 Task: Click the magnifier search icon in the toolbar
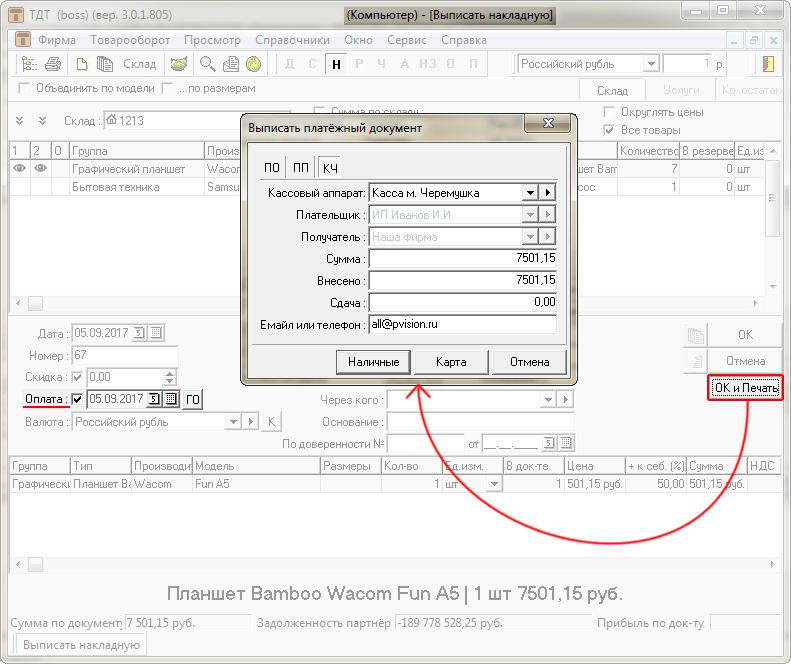207,64
